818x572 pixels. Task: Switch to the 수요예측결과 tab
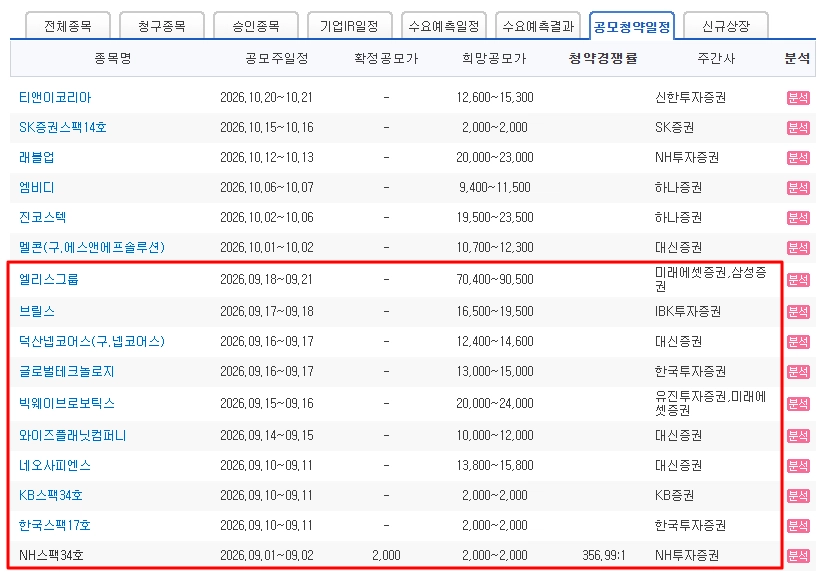point(537,26)
